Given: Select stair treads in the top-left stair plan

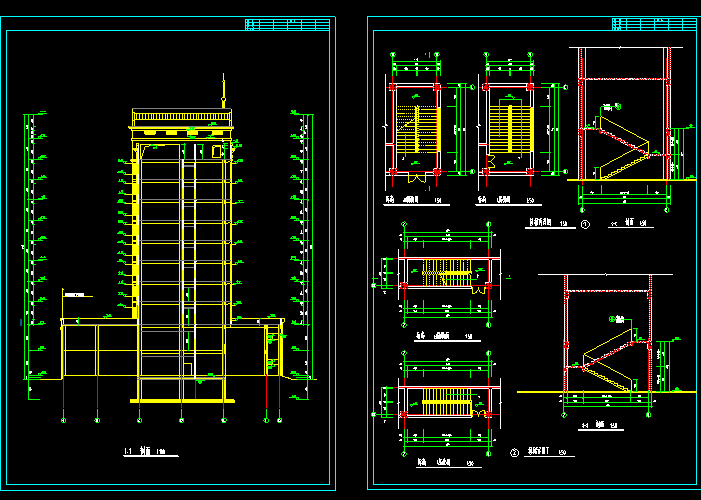Looking at the screenshot, I should (x=417, y=129).
